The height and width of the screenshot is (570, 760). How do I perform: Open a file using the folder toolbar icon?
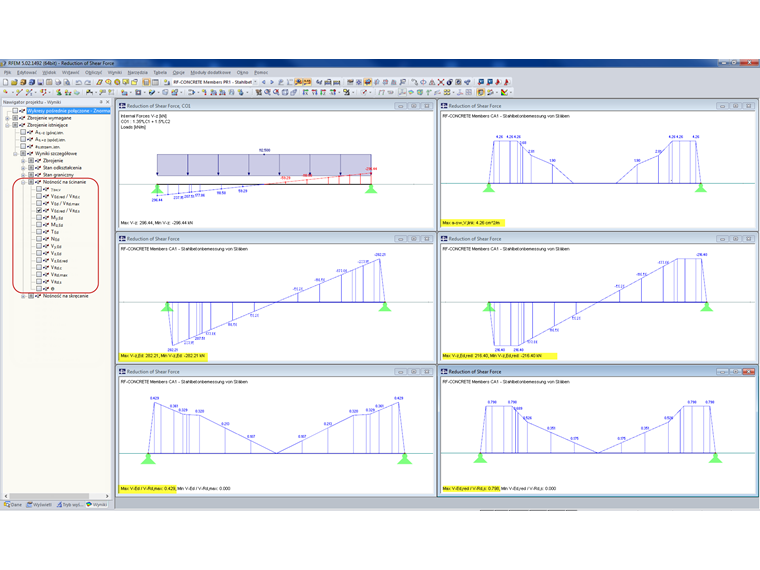[14, 82]
